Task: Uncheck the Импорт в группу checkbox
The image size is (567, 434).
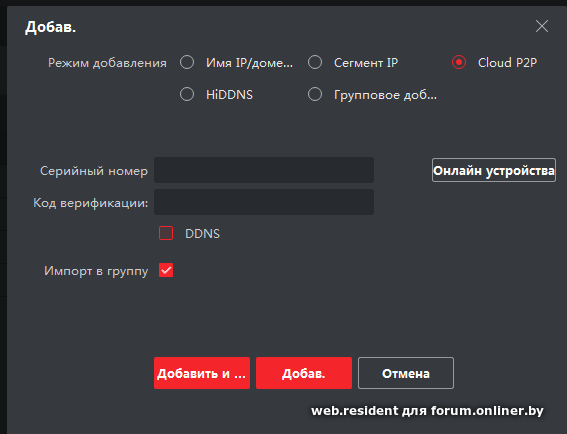Action: 166,270
